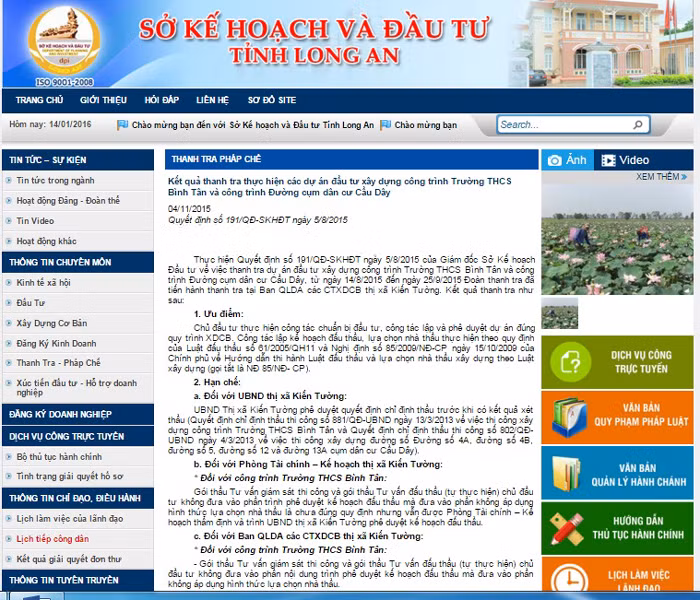The image size is (700, 600).
Task: Click the flag icon before Chào mừng message
Action: pos(122,125)
